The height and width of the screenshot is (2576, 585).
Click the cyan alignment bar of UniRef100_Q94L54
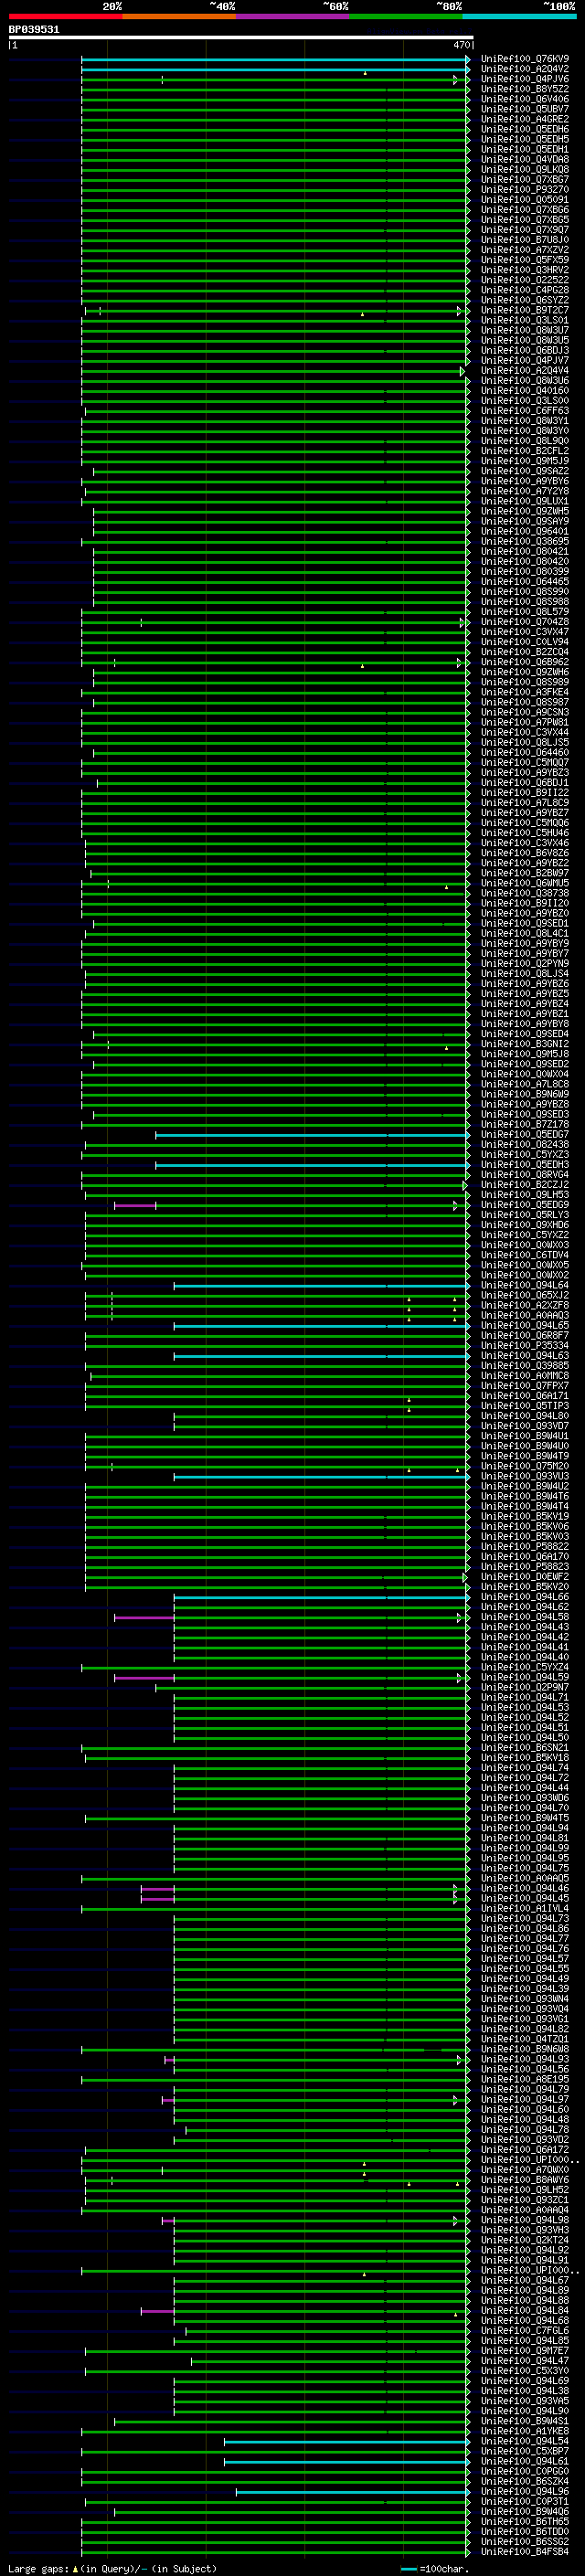pos(346,2442)
